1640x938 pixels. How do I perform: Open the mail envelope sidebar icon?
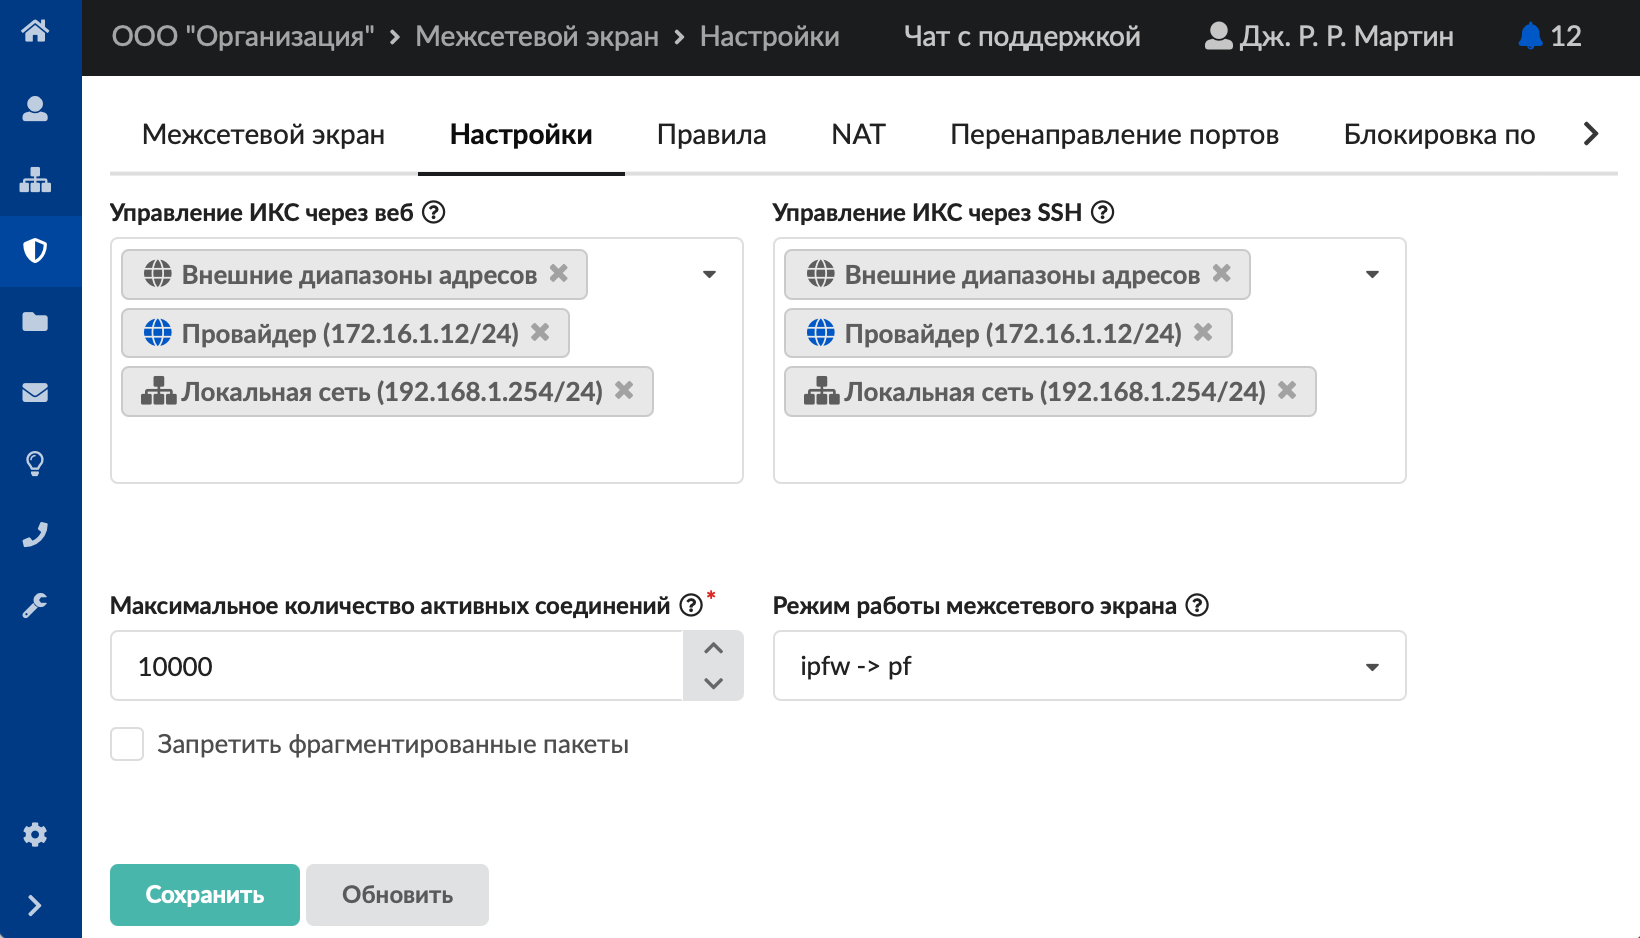(x=35, y=392)
